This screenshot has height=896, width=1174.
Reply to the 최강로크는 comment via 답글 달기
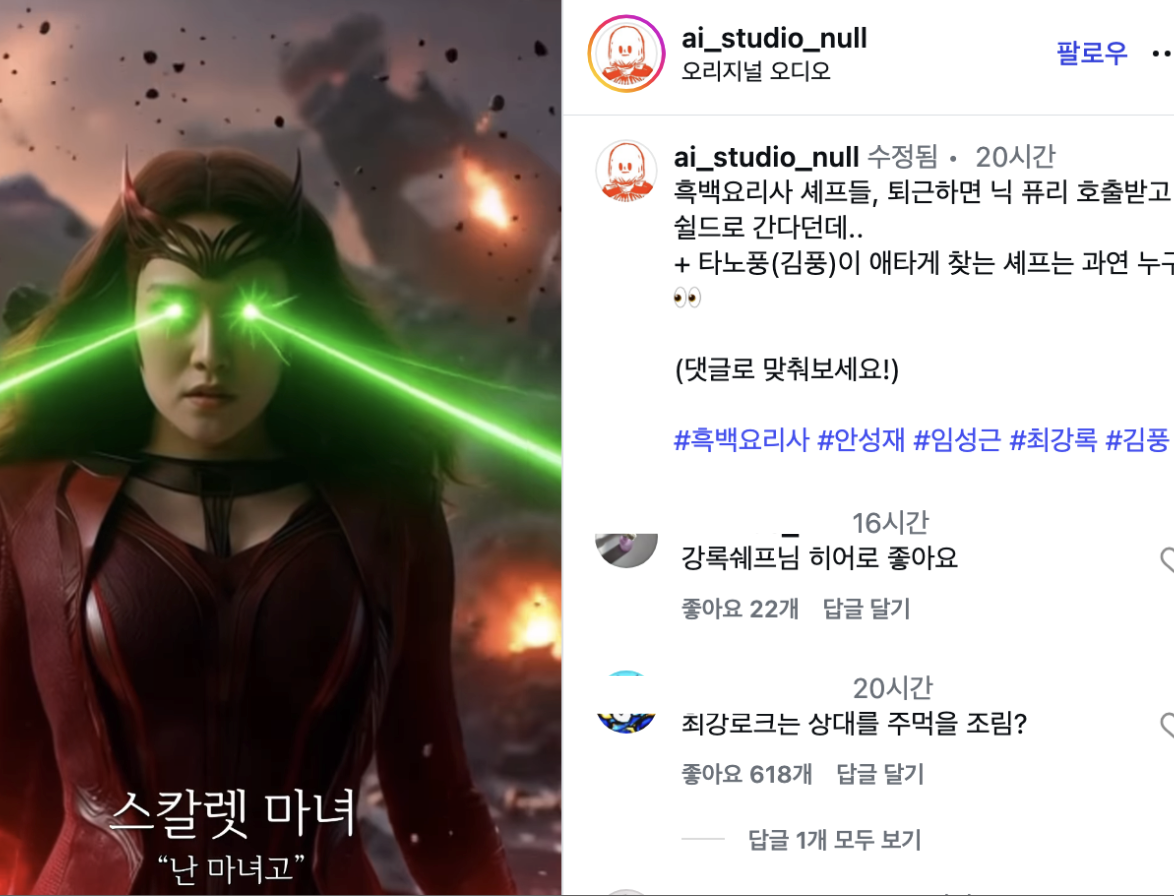coord(880,774)
